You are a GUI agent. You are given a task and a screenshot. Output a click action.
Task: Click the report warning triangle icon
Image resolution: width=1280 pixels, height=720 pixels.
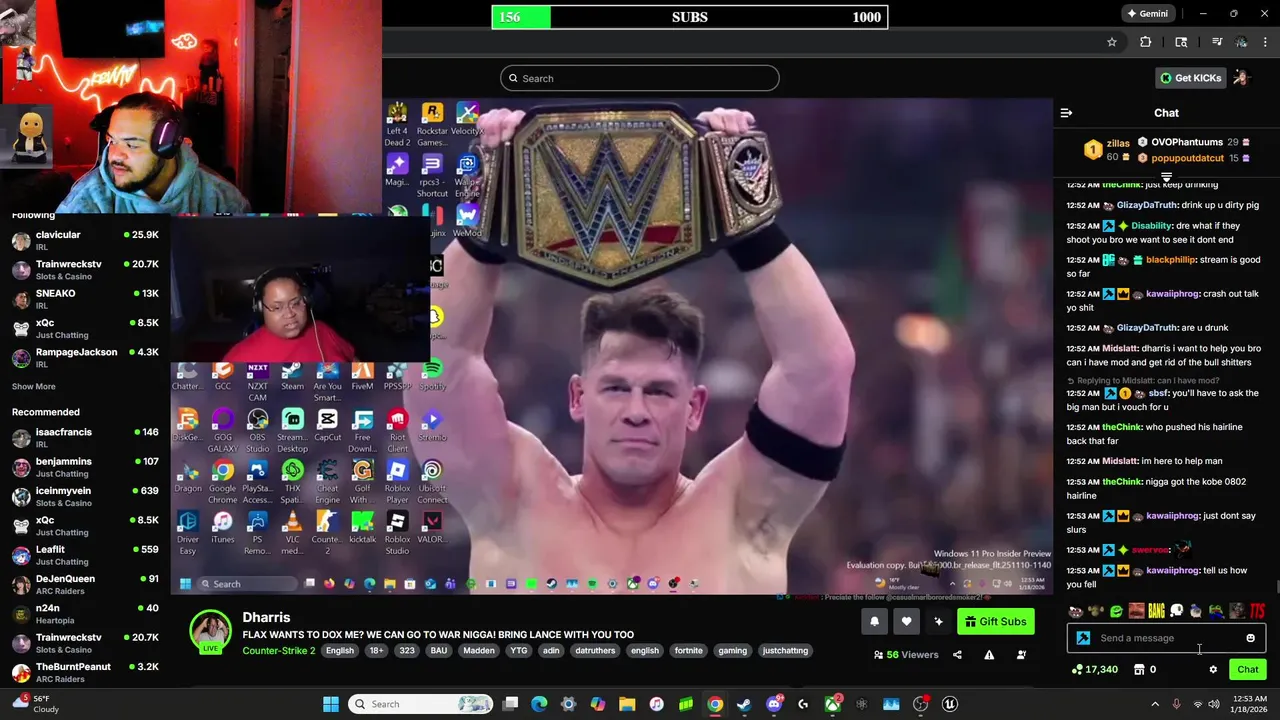989,655
